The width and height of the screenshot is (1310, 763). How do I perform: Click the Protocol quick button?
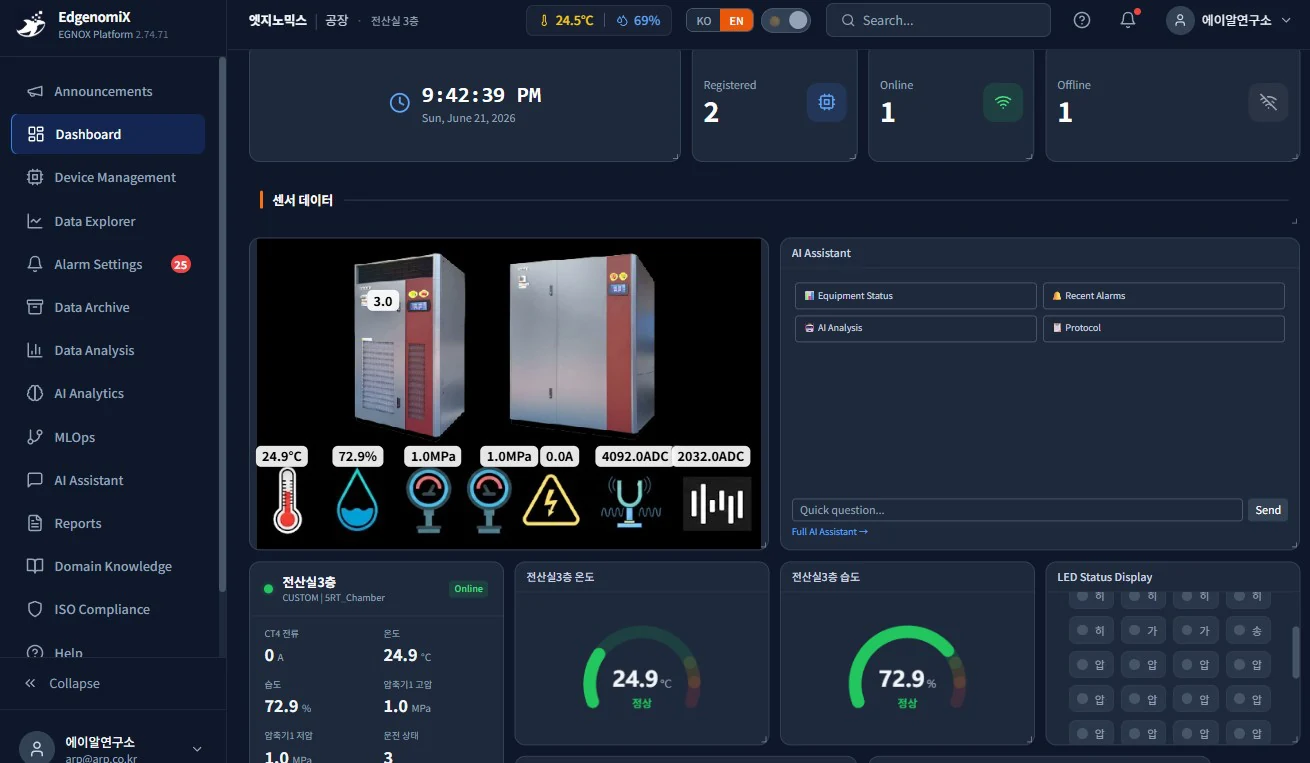(x=1164, y=328)
